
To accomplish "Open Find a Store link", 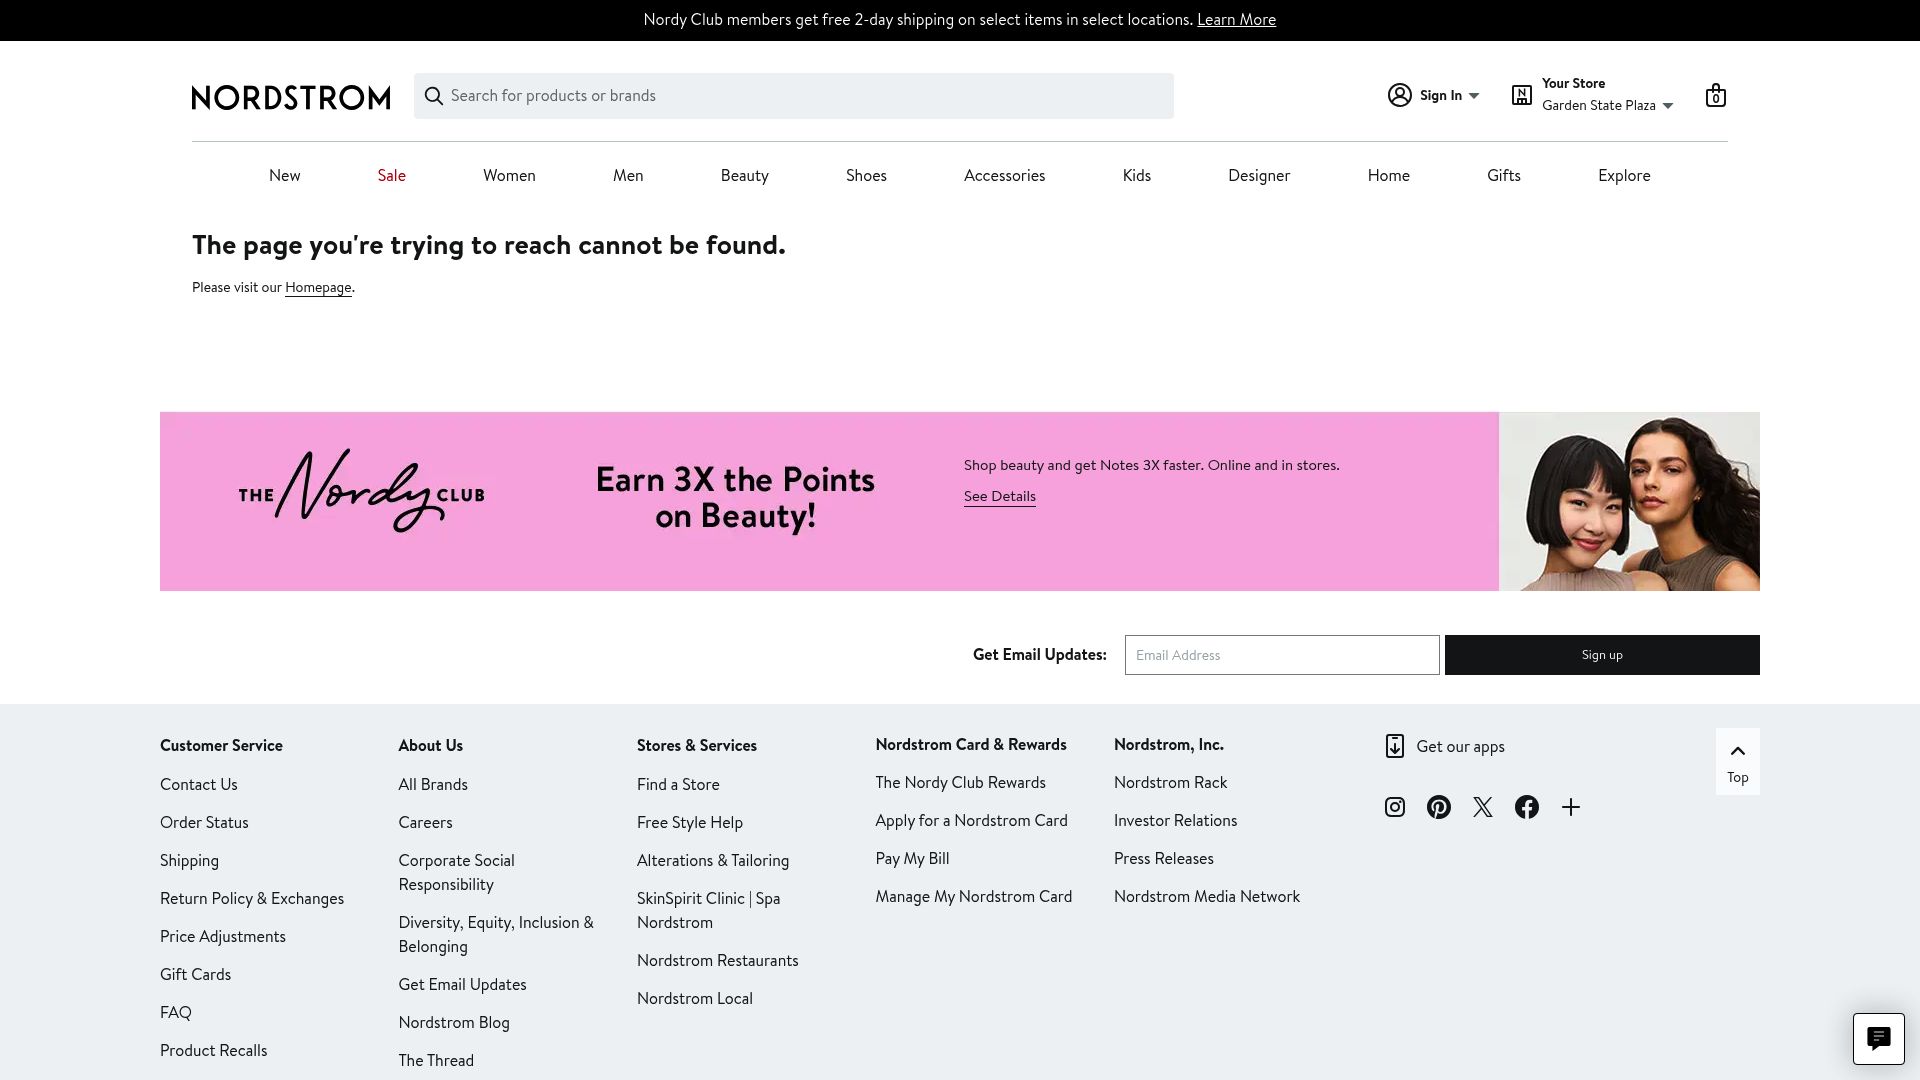I will (678, 785).
